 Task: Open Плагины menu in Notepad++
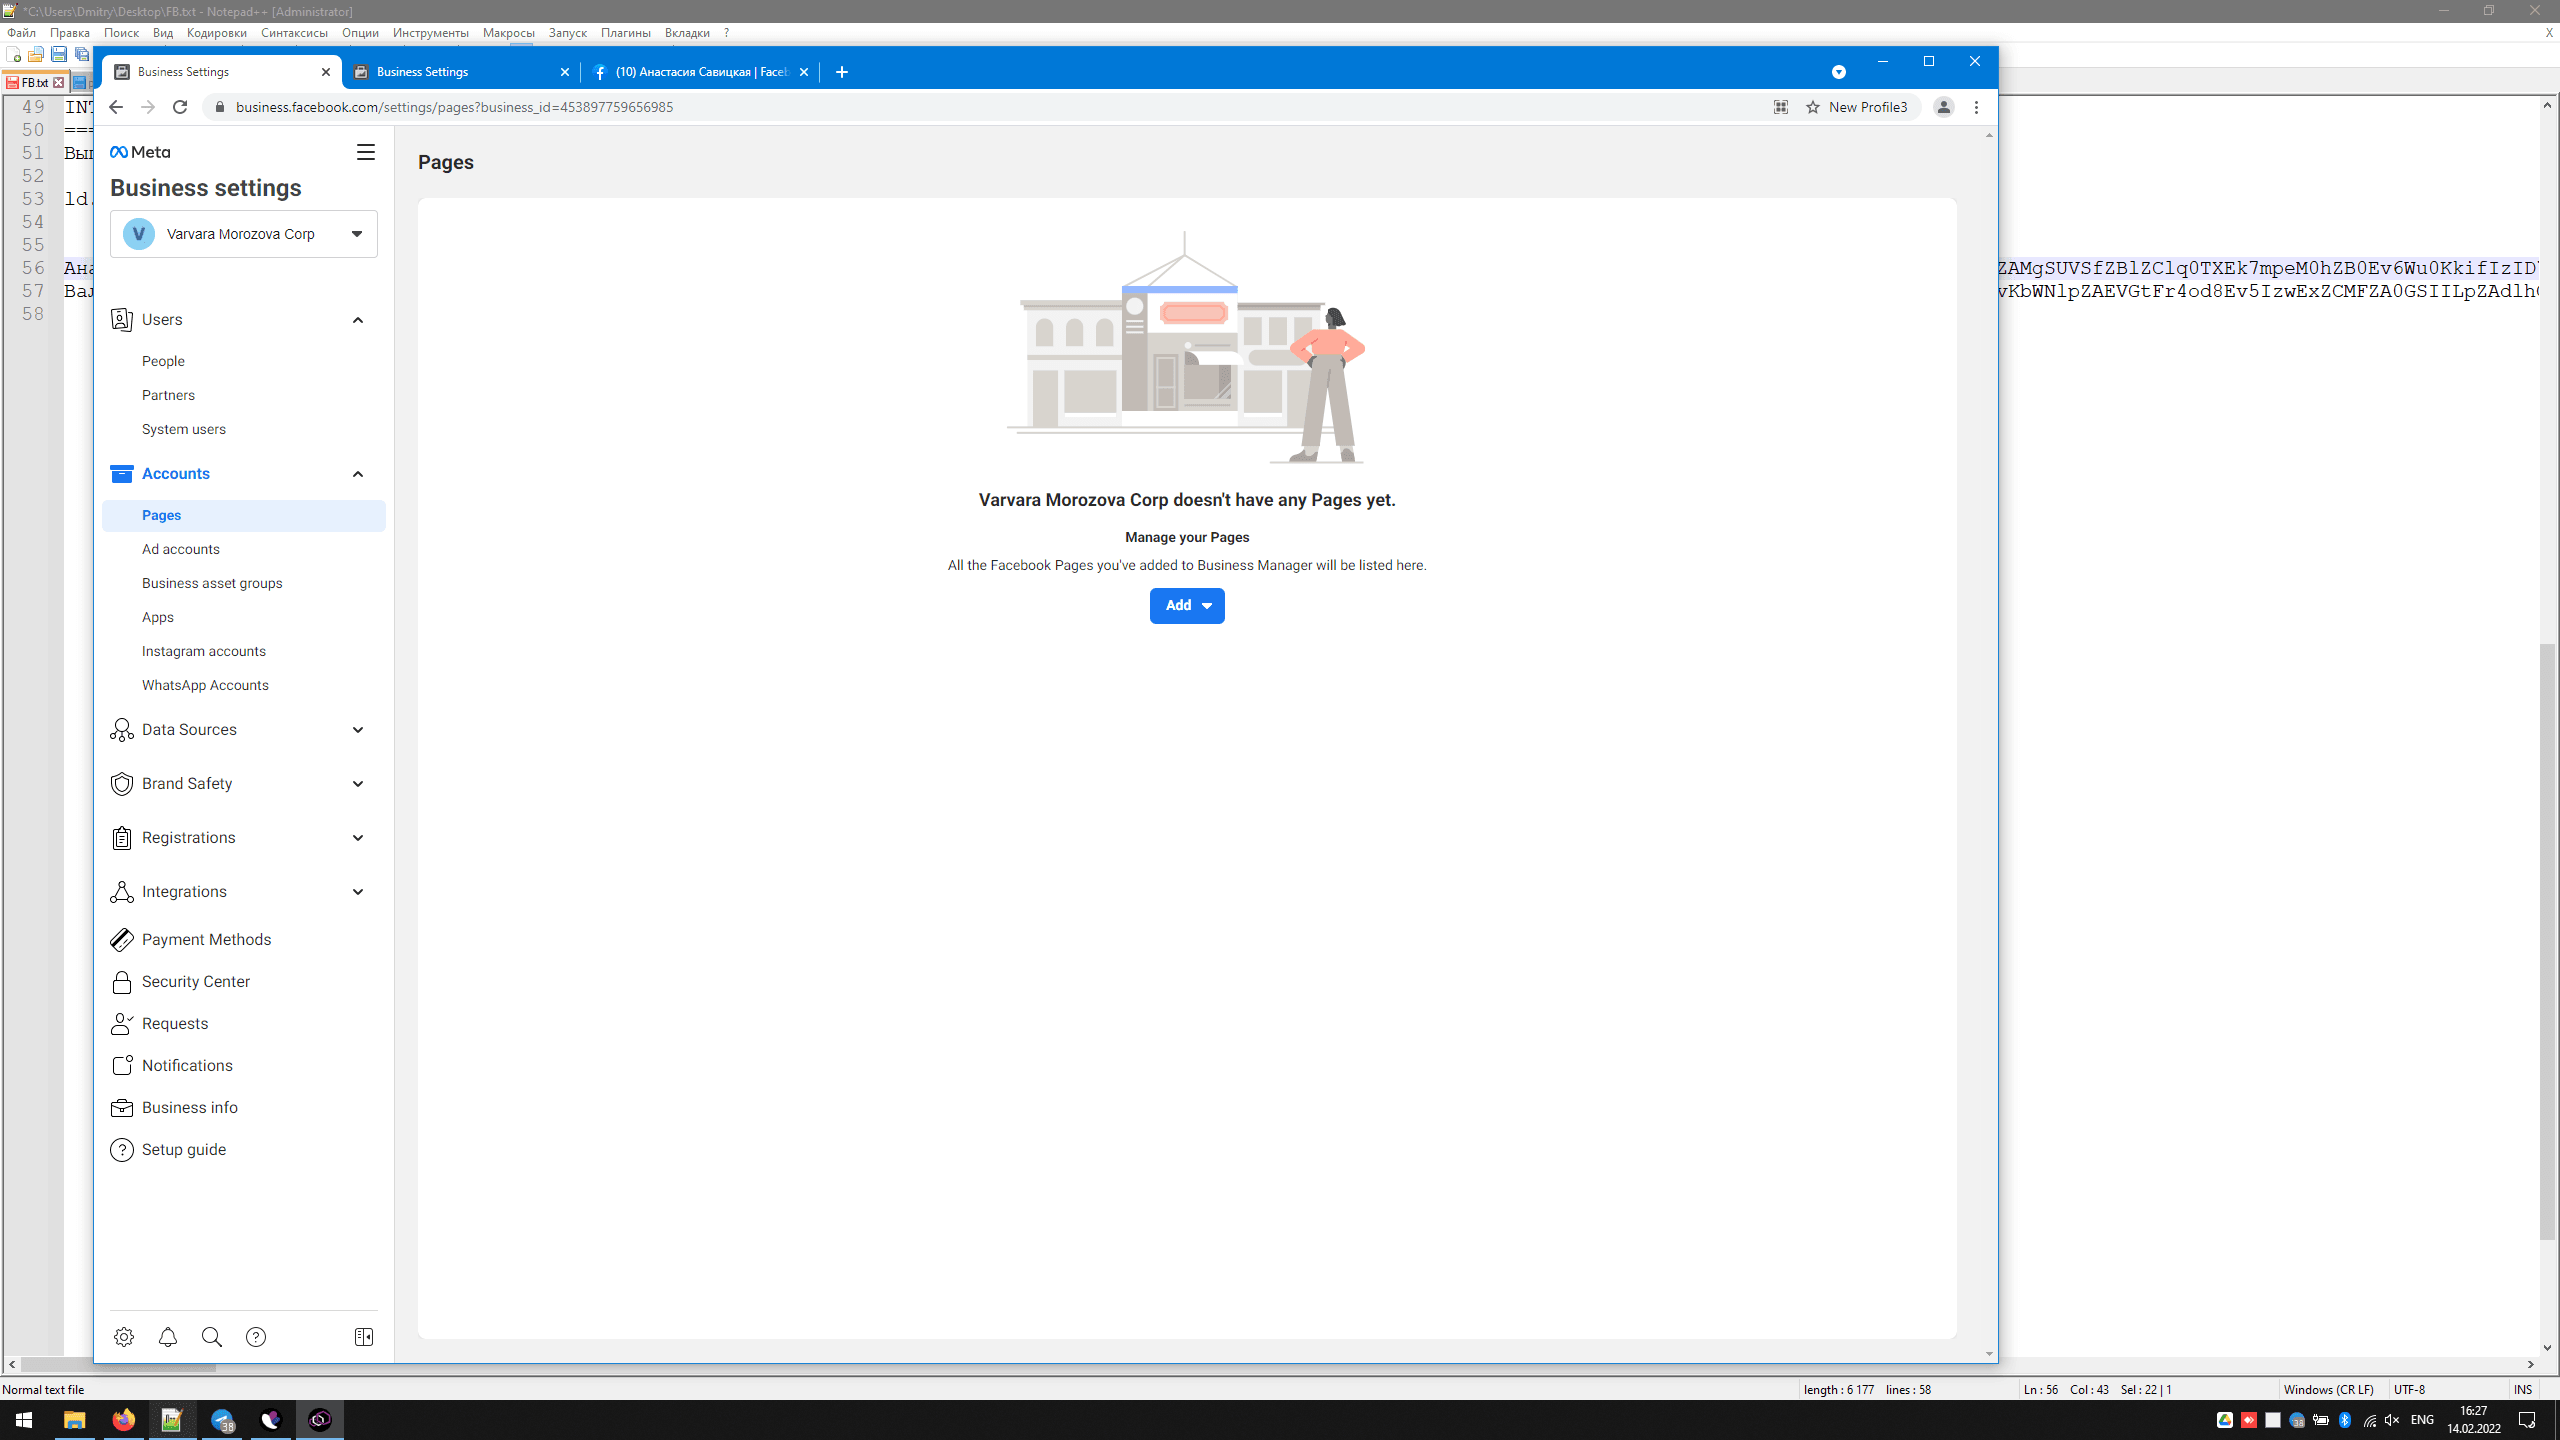pyautogui.click(x=625, y=33)
